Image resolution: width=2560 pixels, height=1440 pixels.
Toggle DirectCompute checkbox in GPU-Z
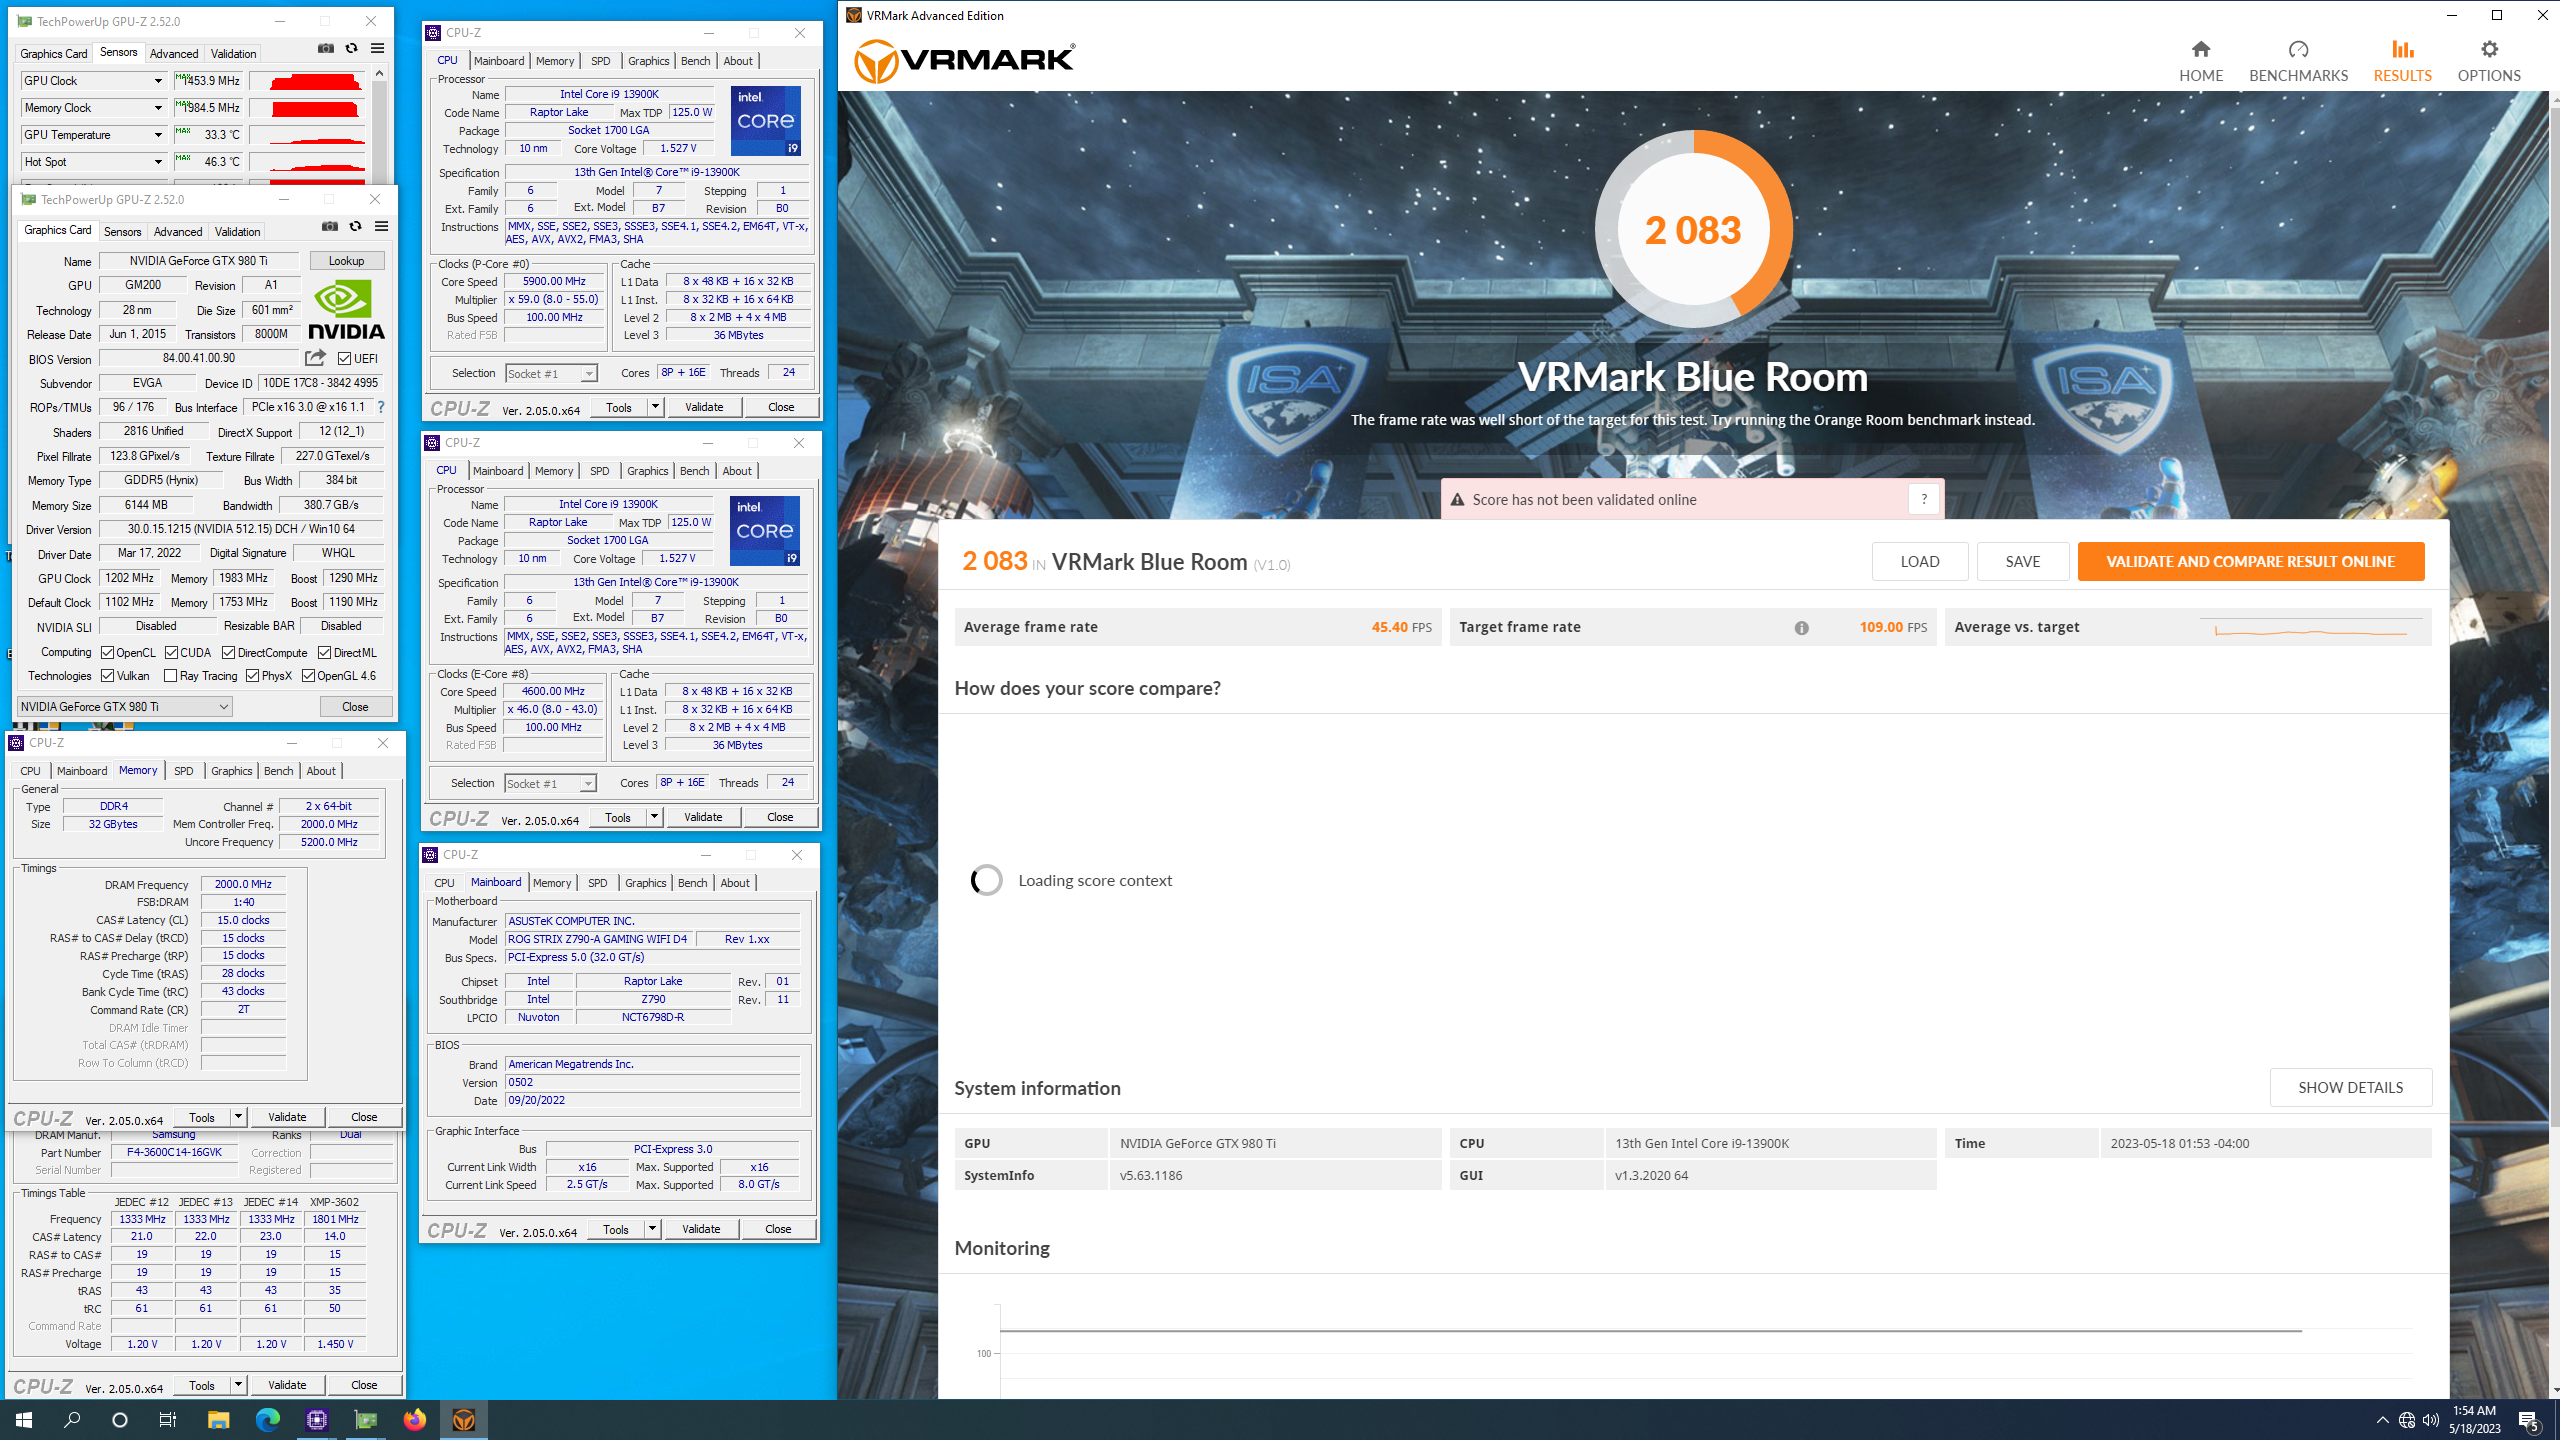[229, 653]
